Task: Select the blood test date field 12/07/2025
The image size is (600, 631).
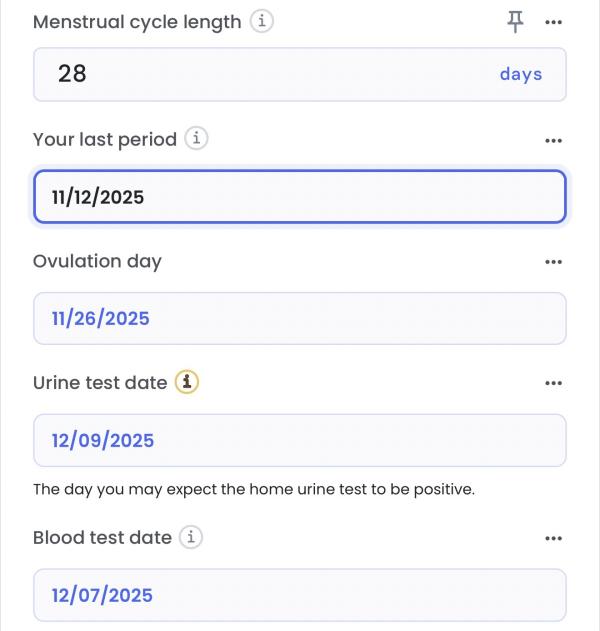Action: point(300,595)
